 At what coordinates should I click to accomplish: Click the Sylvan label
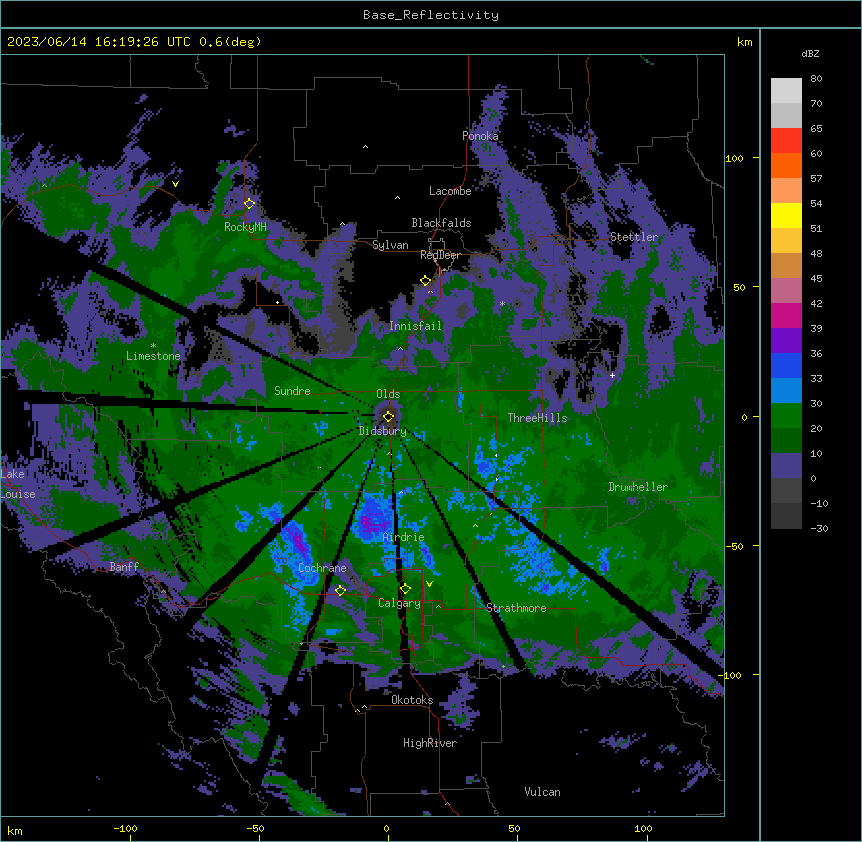(390, 245)
